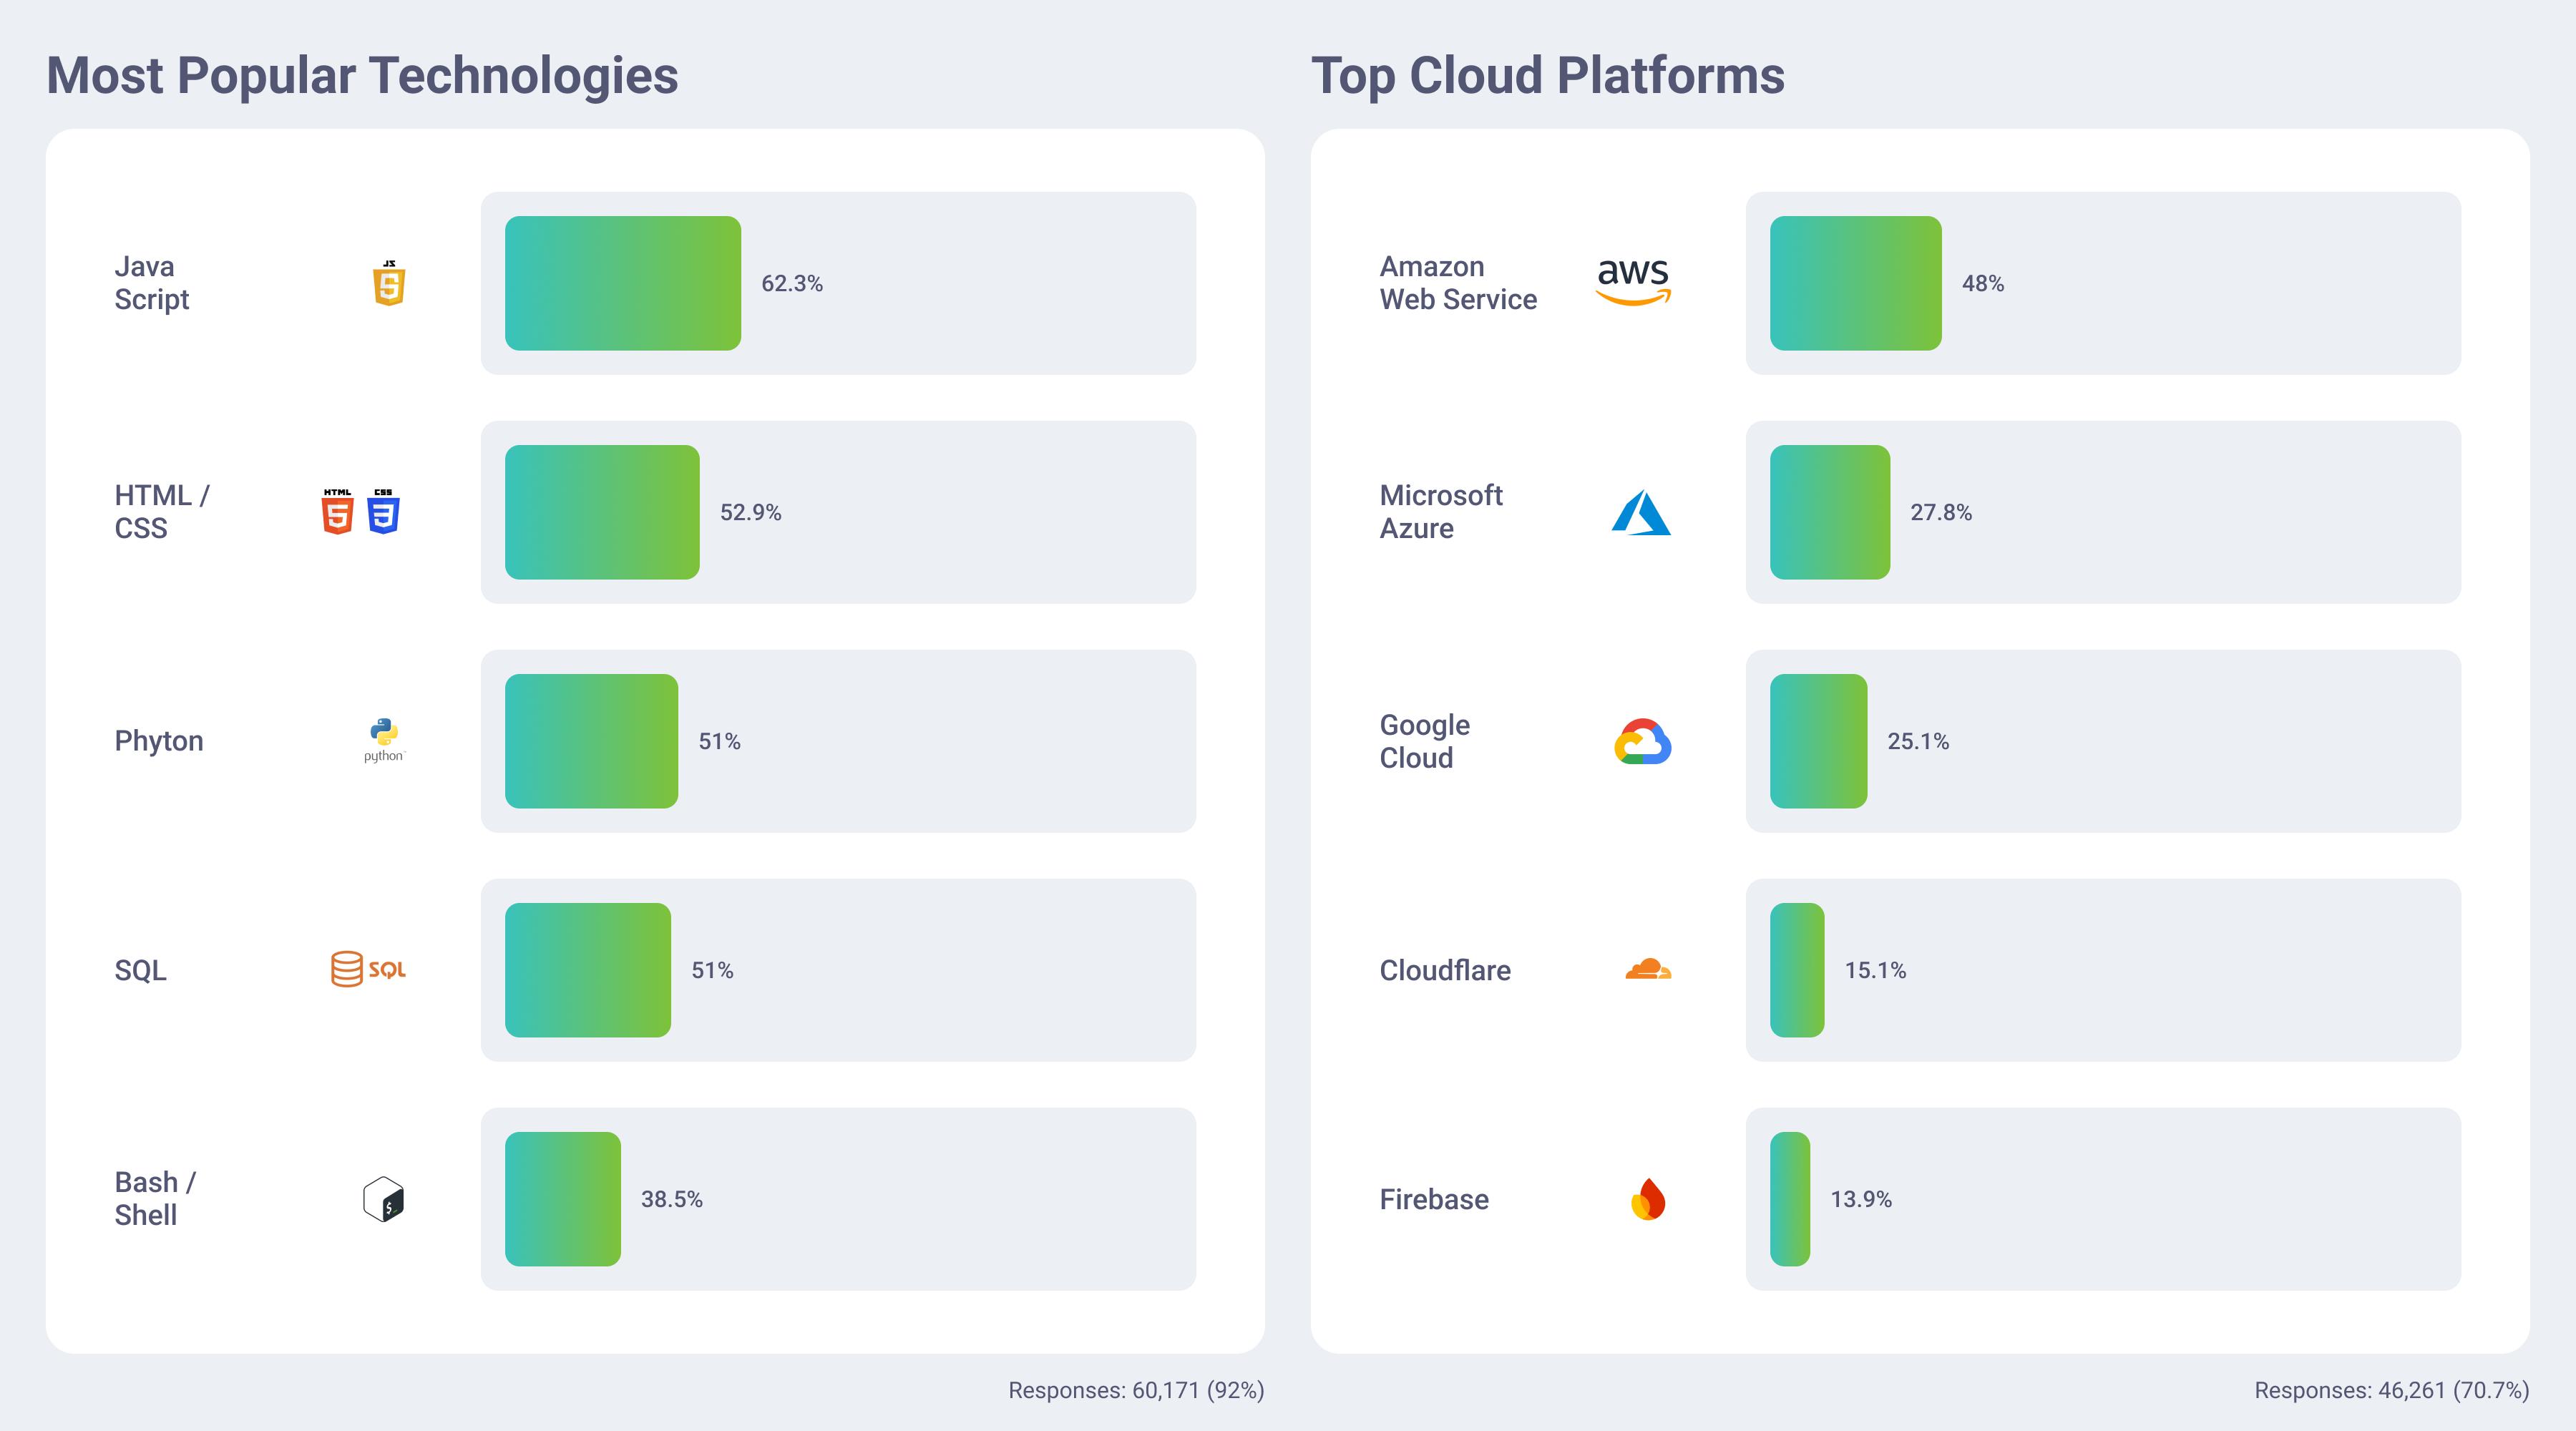Click the '48%' value
This screenshot has width=2576, height=1431.
click(1983, 284)
